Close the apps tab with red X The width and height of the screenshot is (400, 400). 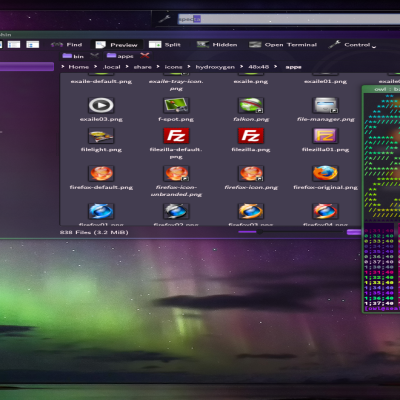(x=145, y=56)
